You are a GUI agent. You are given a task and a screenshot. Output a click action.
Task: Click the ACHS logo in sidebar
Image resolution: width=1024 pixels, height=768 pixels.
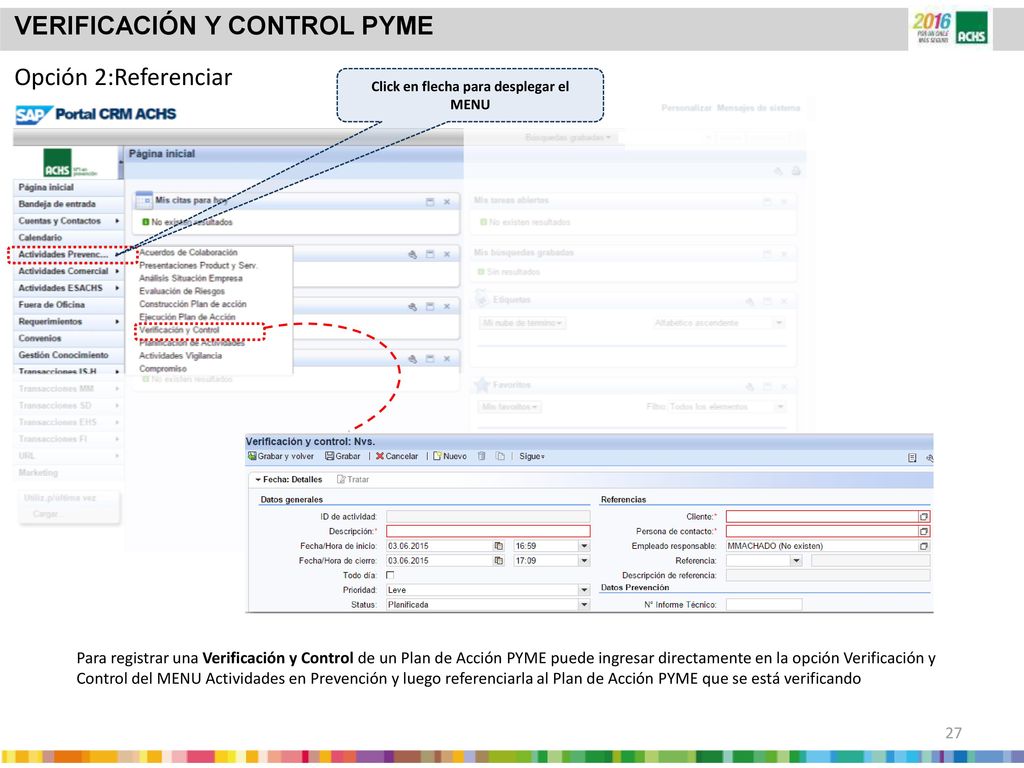(57, 163)
